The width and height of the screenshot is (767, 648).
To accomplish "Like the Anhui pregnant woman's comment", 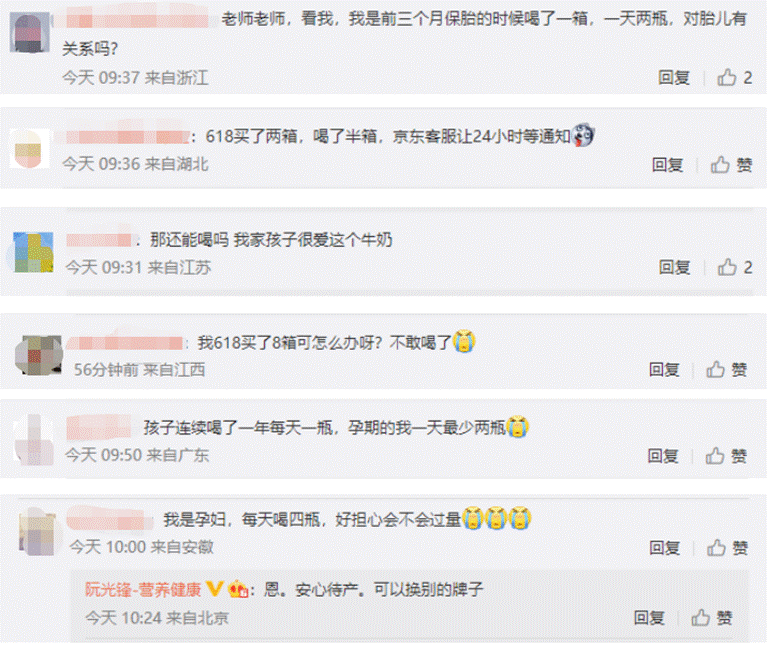I will click(727, 548).
